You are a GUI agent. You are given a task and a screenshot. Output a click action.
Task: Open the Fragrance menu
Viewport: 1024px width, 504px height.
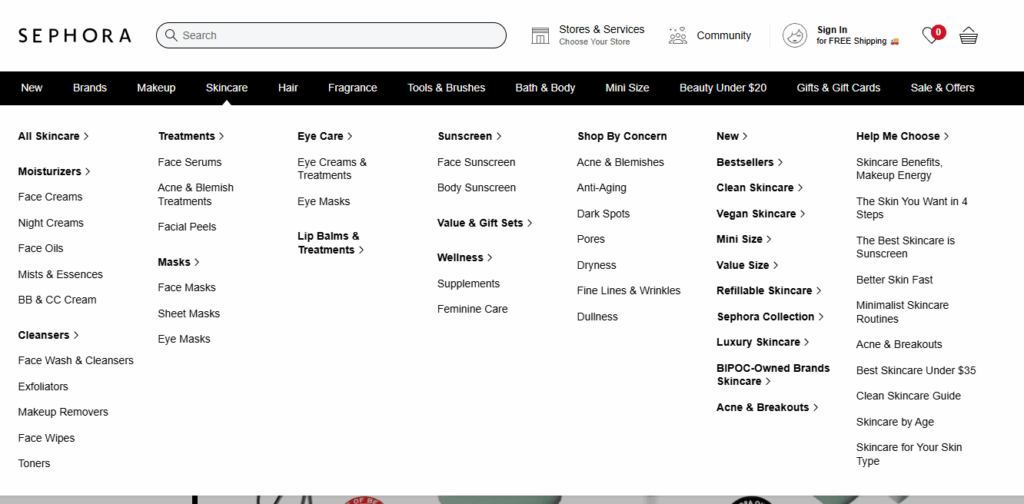(353, 87)
